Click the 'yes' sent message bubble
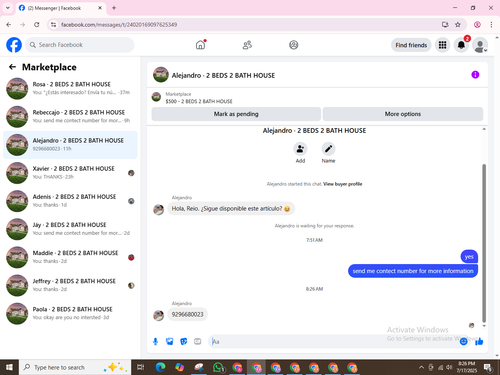The height and width of the screenshot is (375, 500). [x=469, y=256]
